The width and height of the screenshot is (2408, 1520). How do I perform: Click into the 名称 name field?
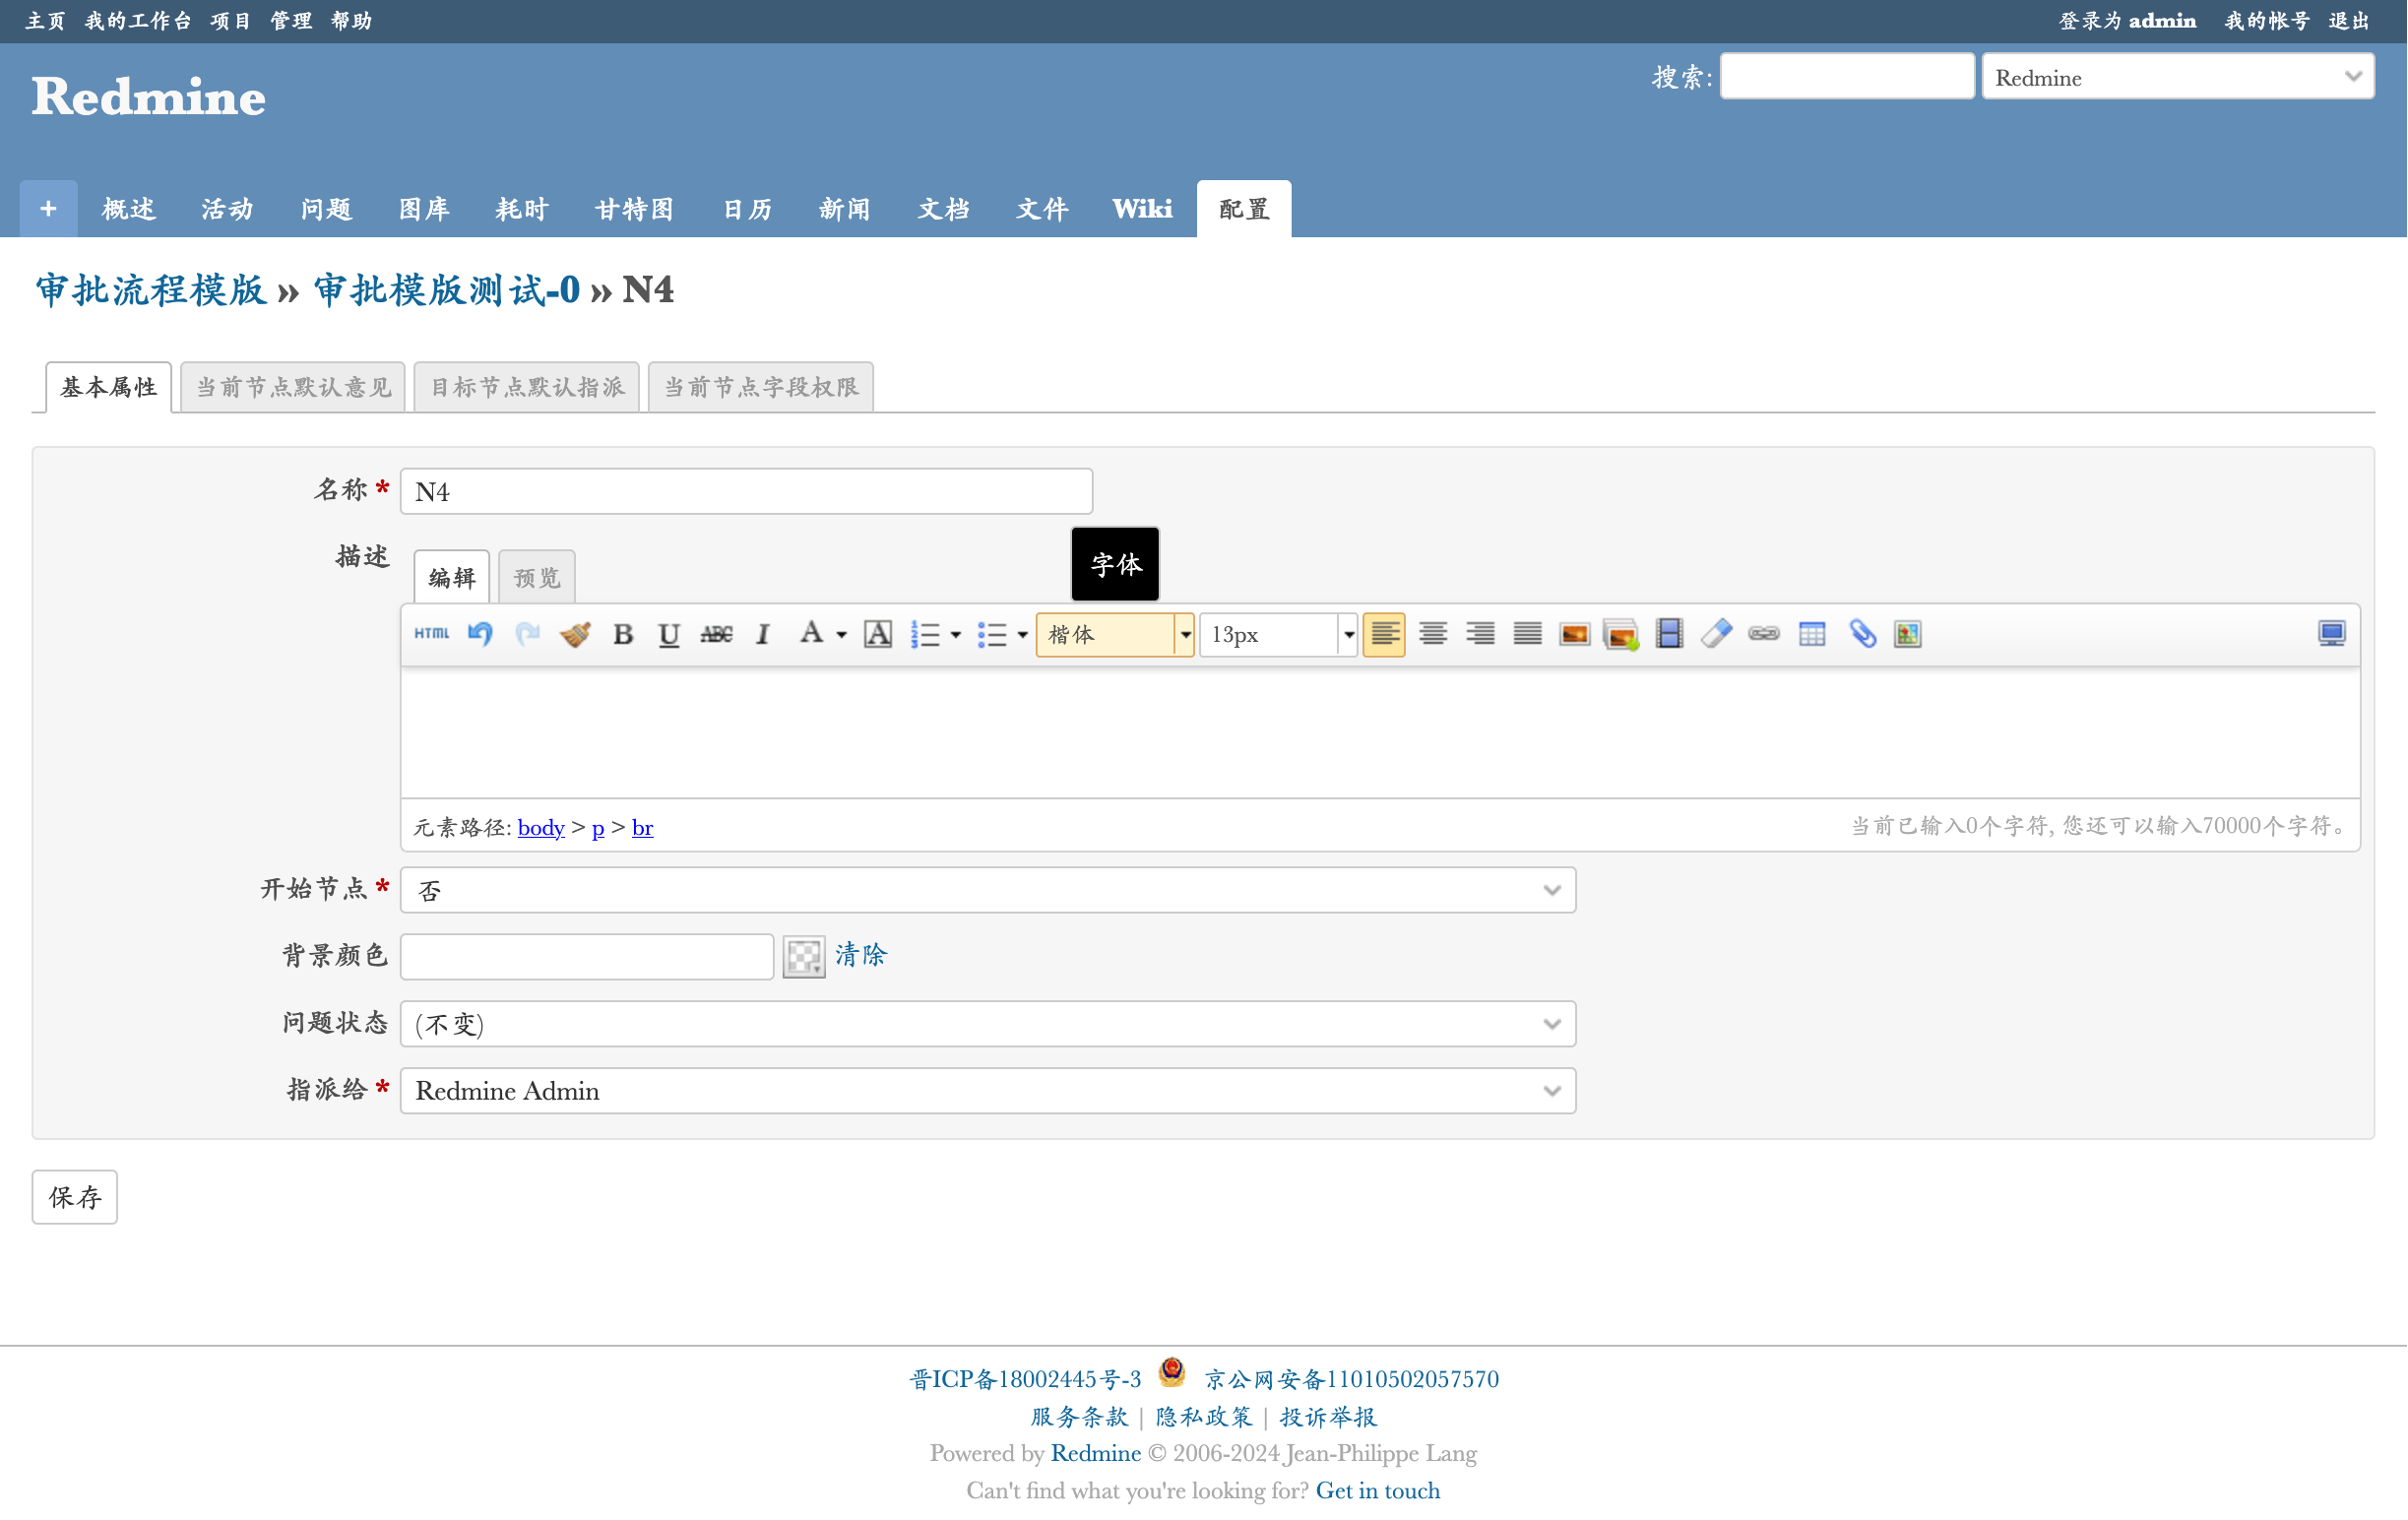746,492
